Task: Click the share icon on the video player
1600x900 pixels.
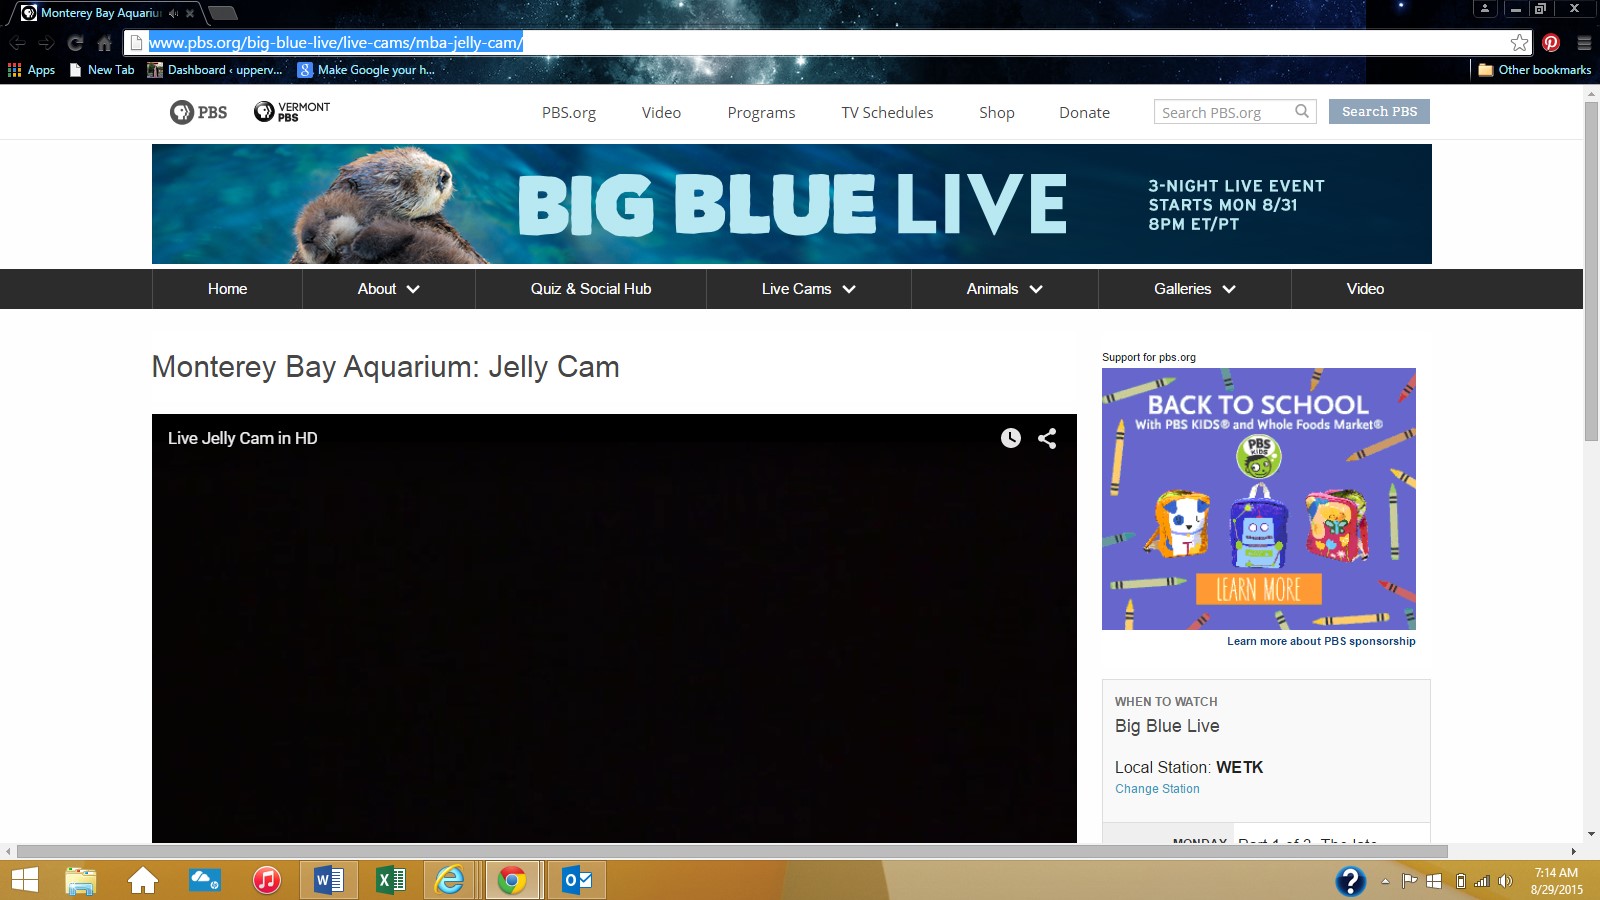Action: [x=1047, y=438]
